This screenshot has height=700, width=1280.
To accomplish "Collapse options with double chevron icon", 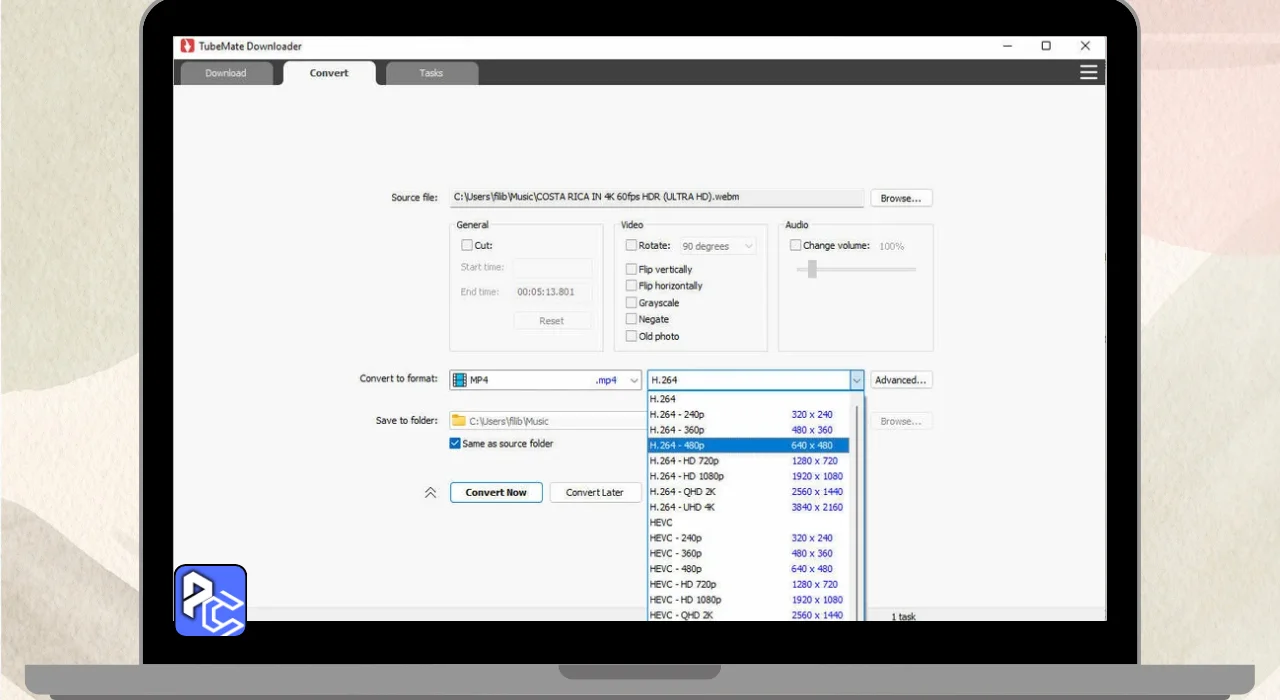I will click(431, 493).
